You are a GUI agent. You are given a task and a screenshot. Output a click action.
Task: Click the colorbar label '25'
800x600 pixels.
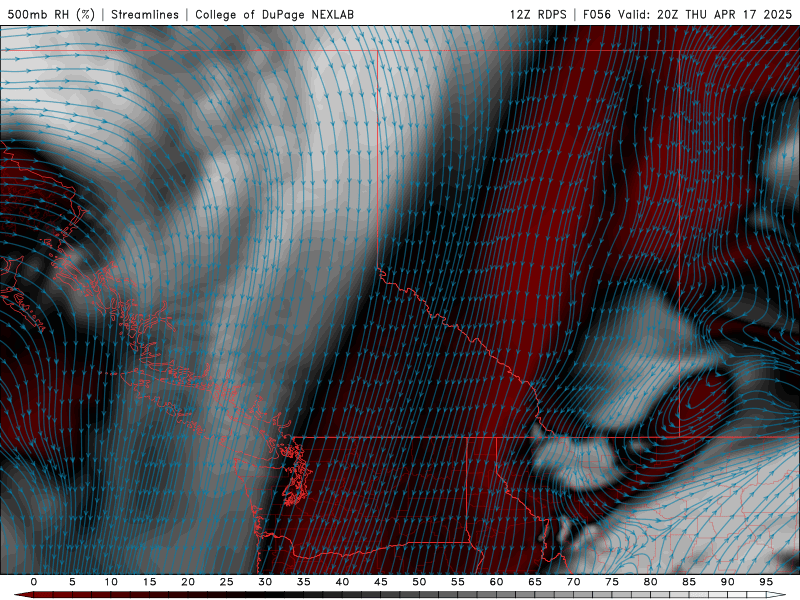pos(227,582)
